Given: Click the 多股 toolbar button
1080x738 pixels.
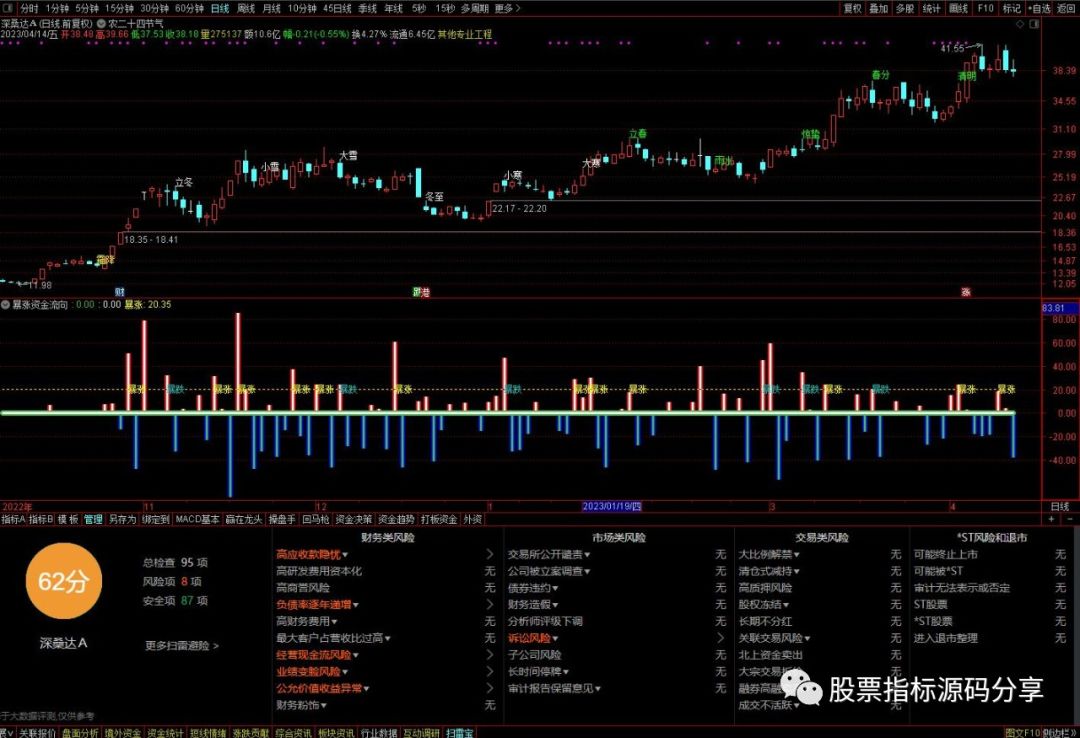Looking at the screenshot, I should point(905,8).
